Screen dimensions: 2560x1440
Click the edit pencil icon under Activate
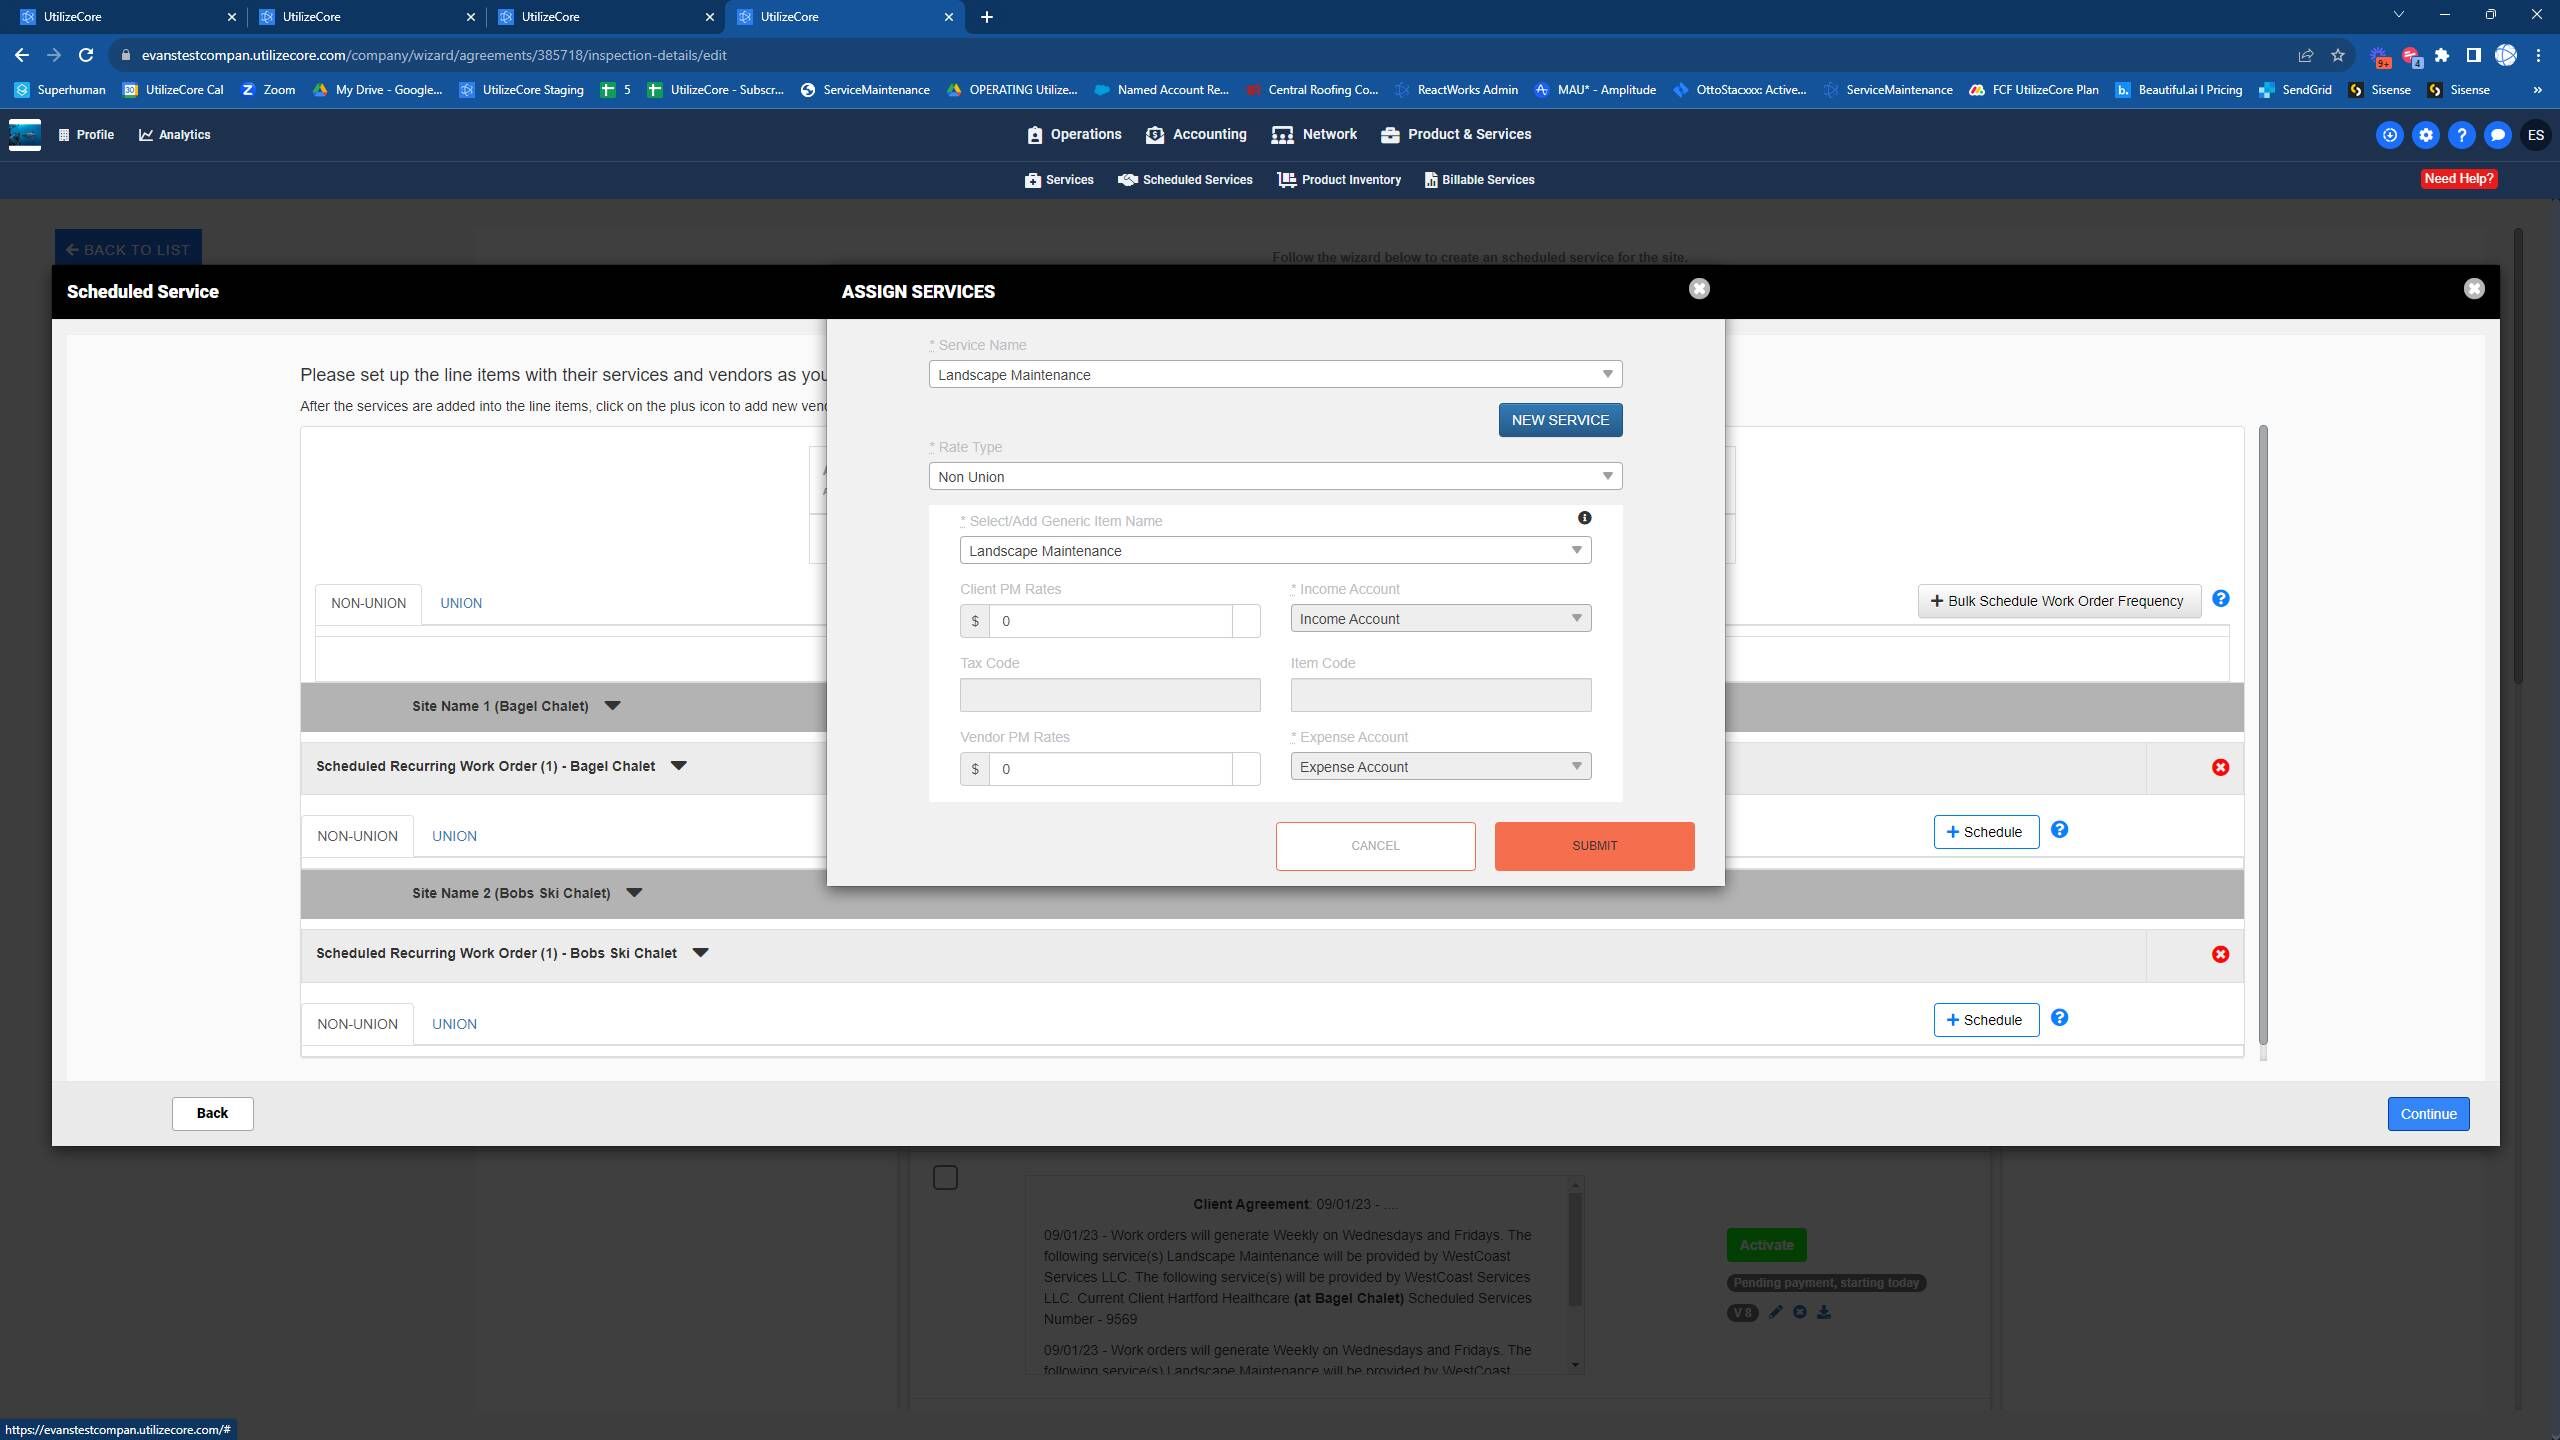pos(1775,1312)
